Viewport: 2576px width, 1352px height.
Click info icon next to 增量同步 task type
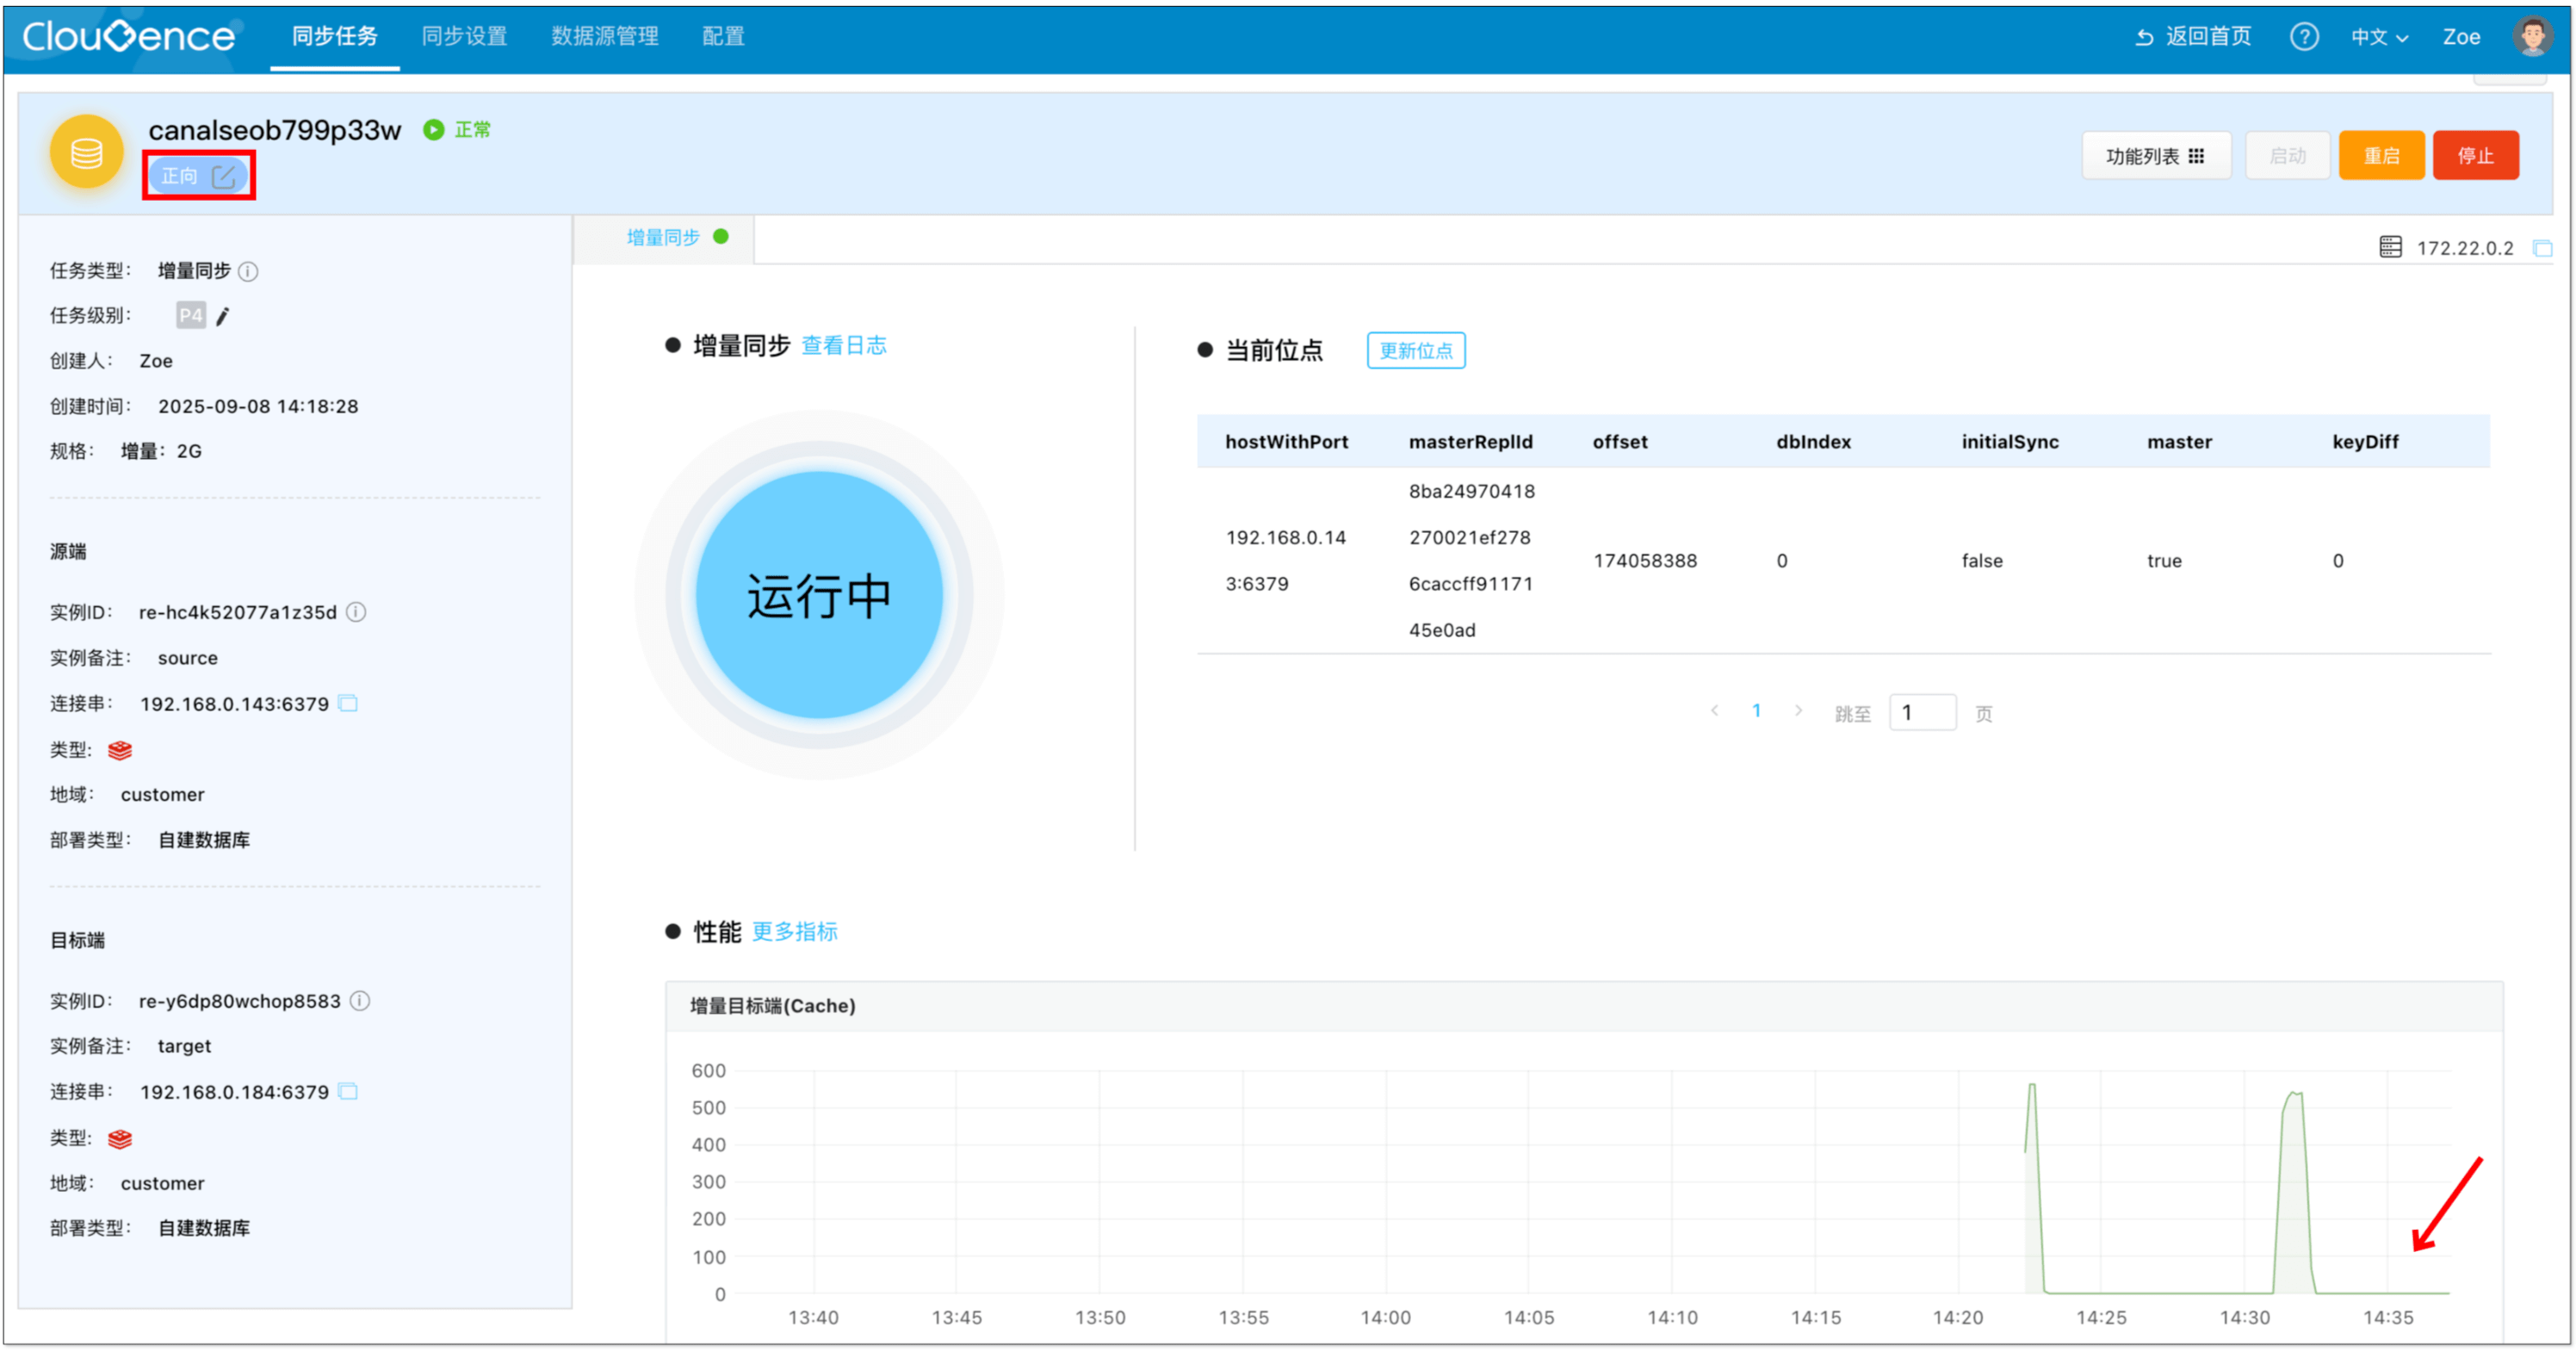pos(249,271)
